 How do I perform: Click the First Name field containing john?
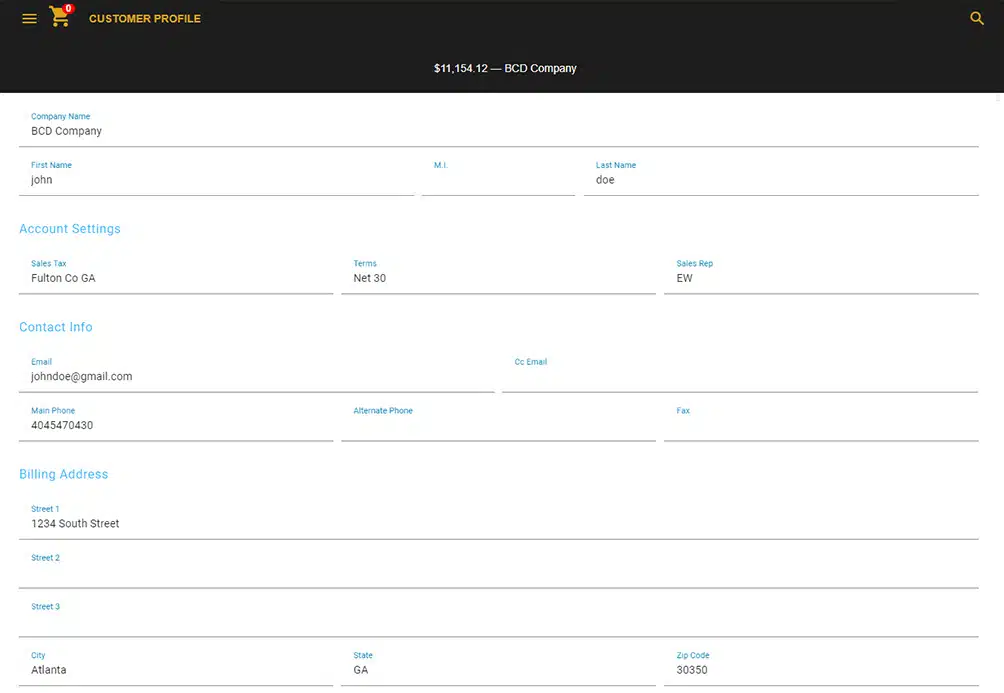tap(216, 180)
